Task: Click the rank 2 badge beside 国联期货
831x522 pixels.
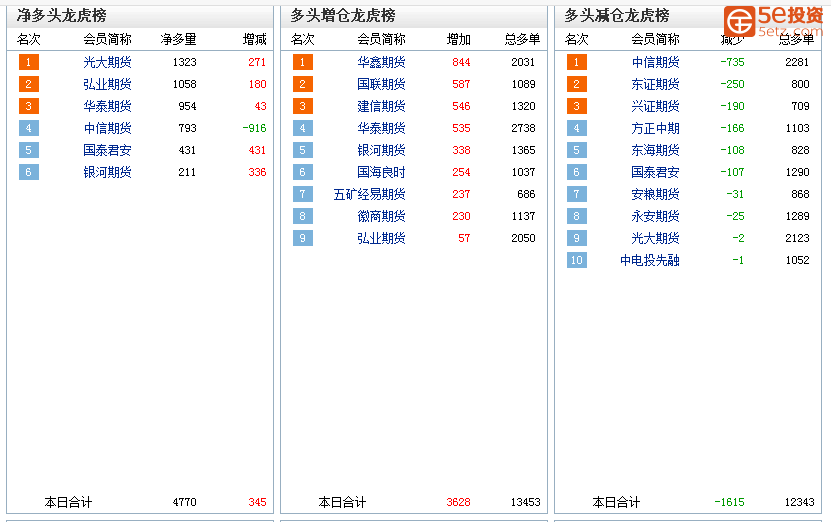Action: [303, 84]
